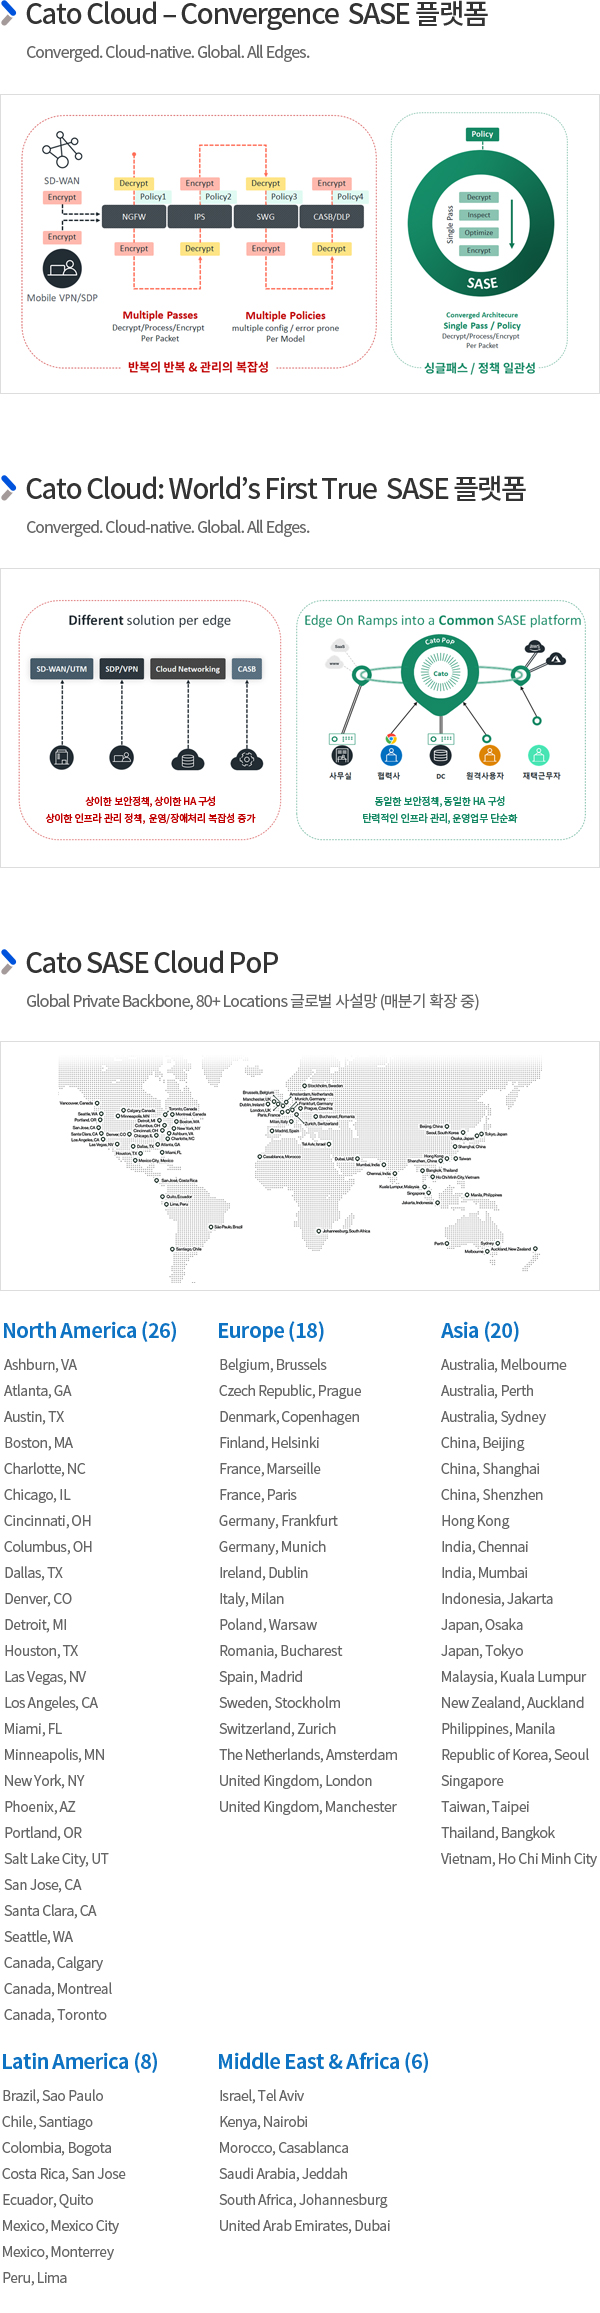Select the SWG block in diagram

point(265,216)
